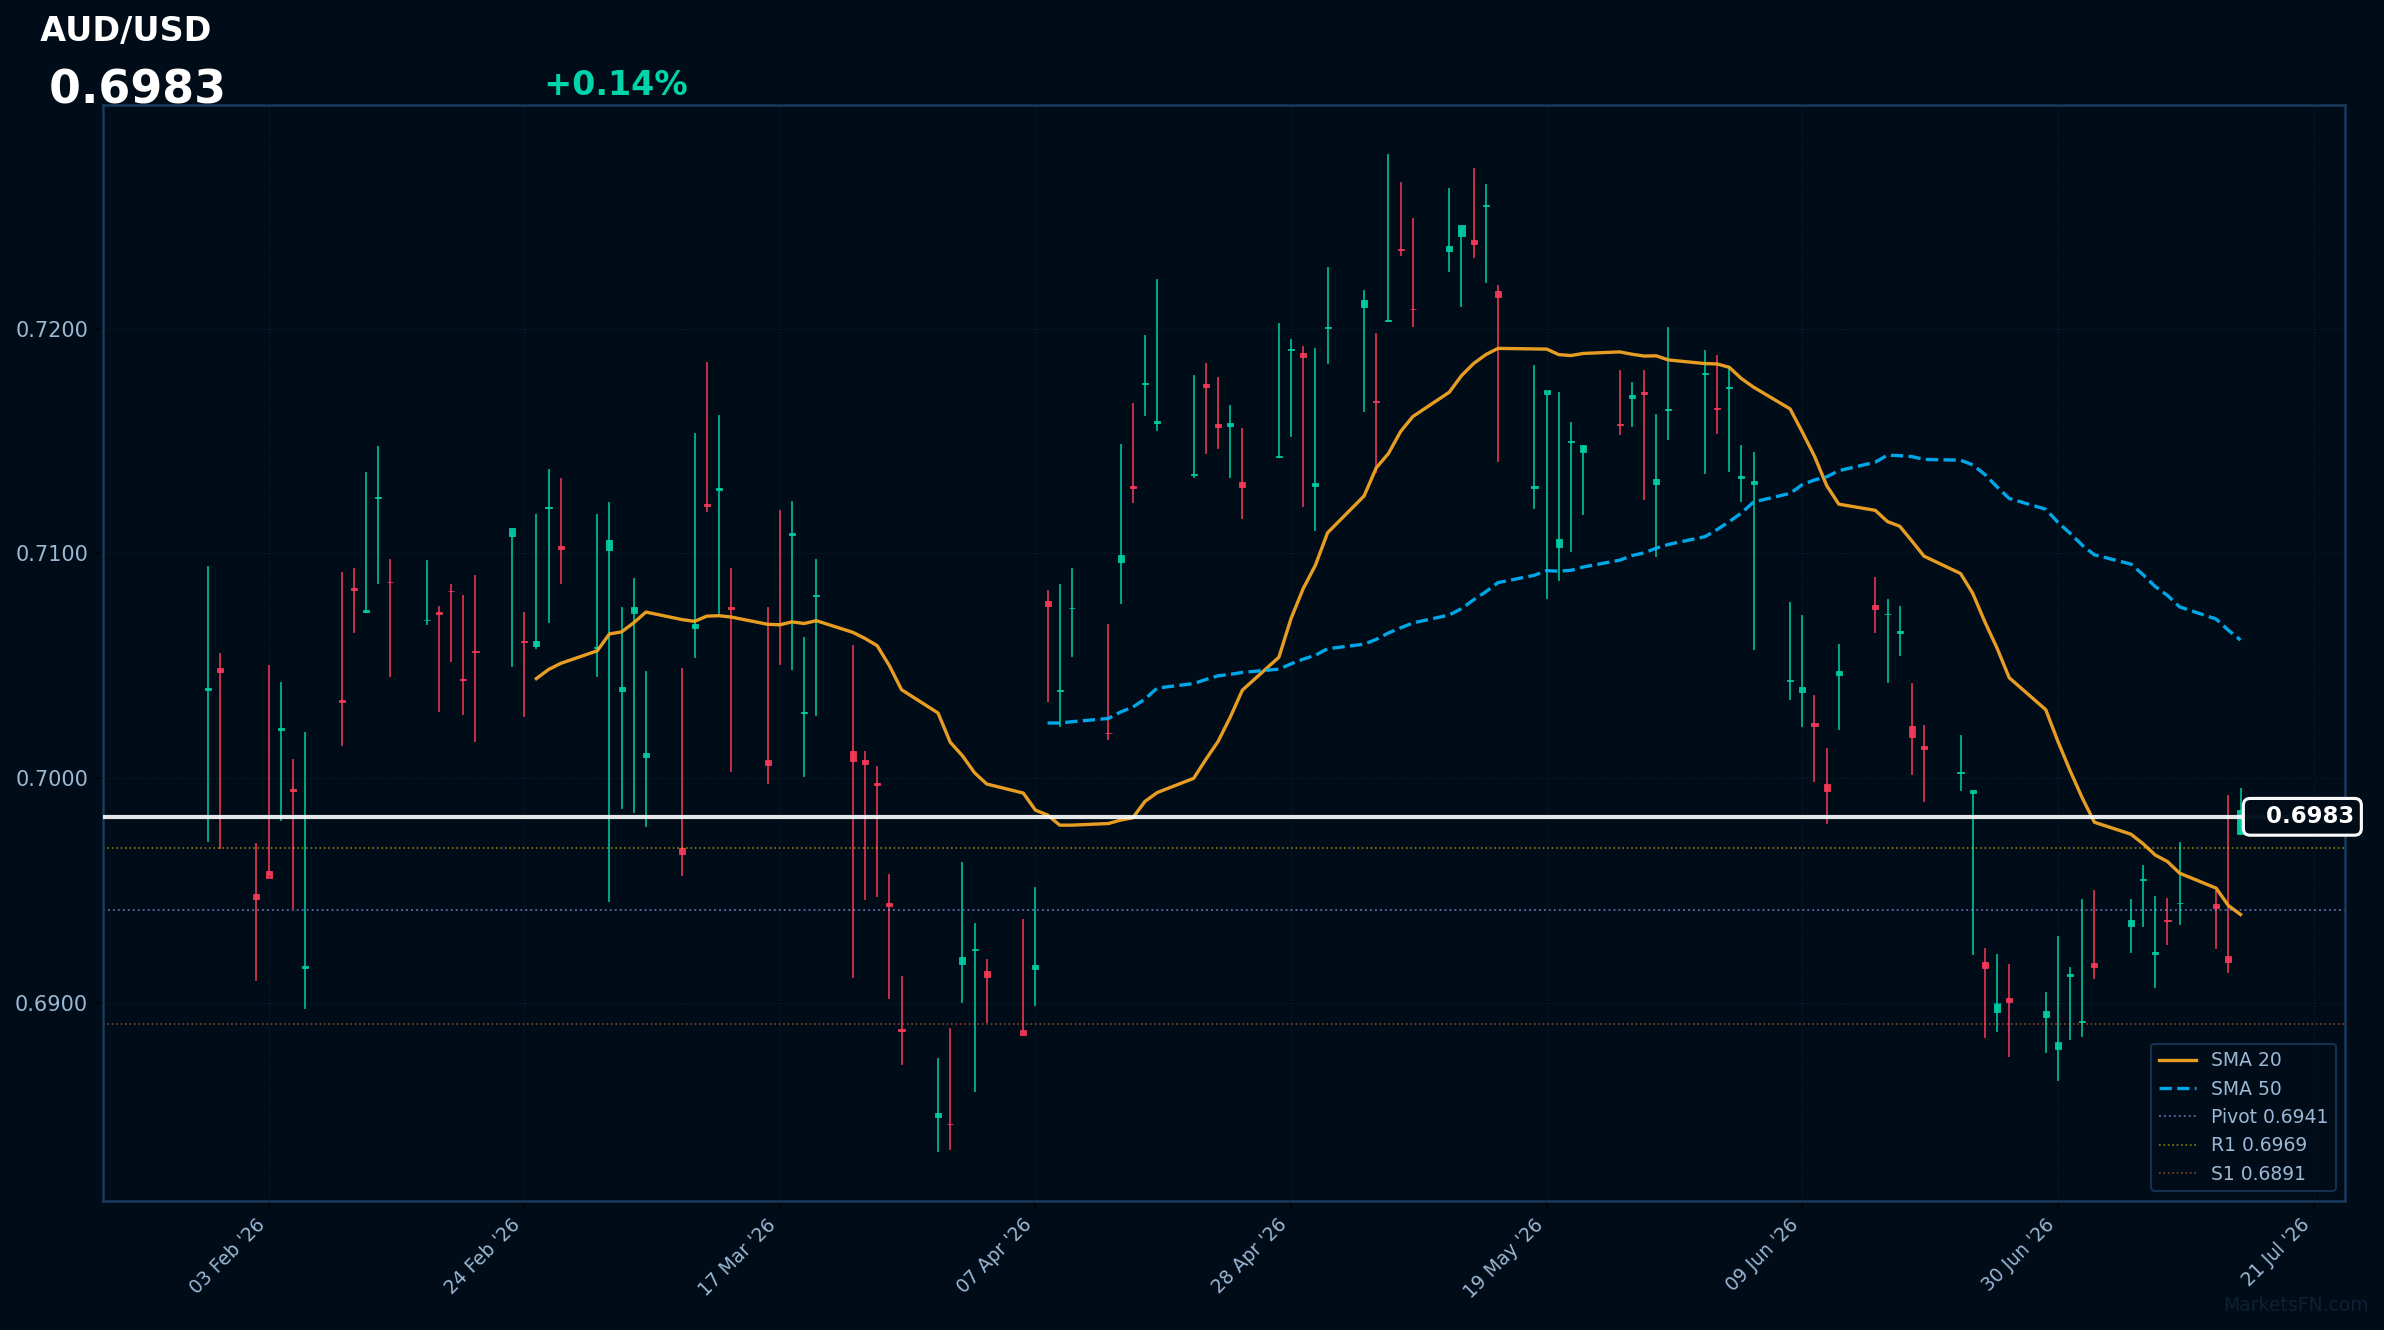Screen dimensions: 2384x1330
Task: Click the 0.7100 y-axis label
Action: pos(52,553)
